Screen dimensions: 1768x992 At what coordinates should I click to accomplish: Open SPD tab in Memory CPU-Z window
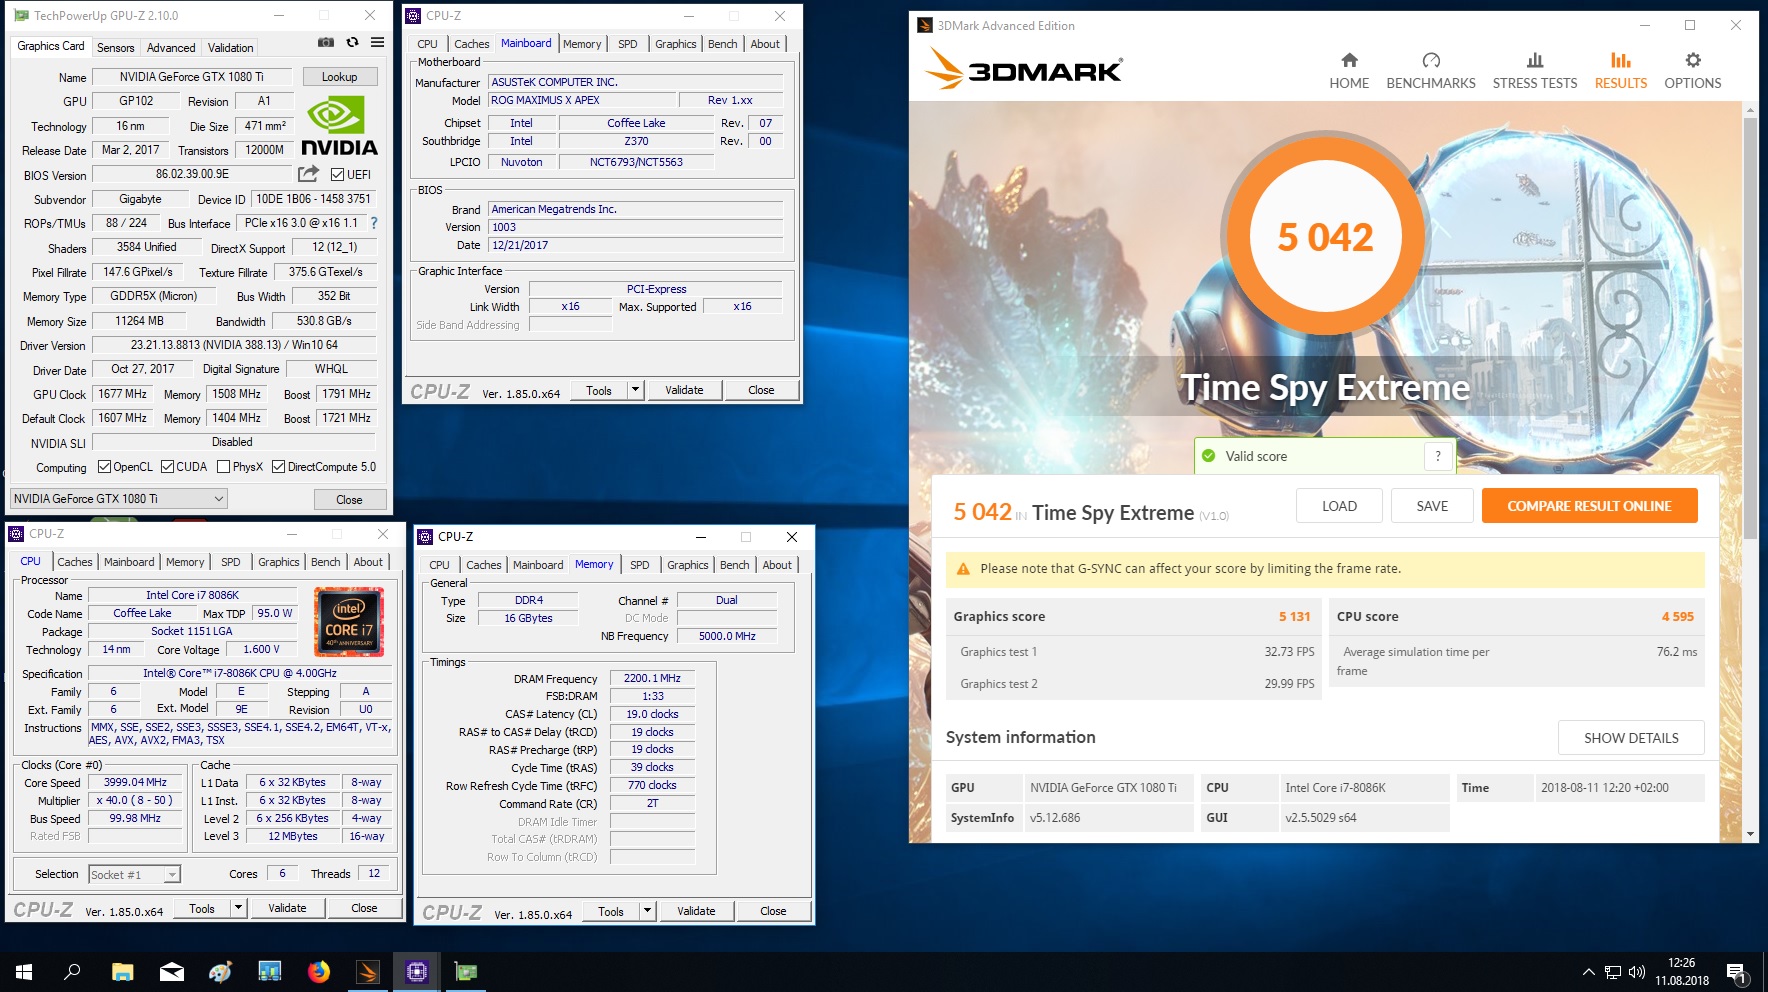639,565
